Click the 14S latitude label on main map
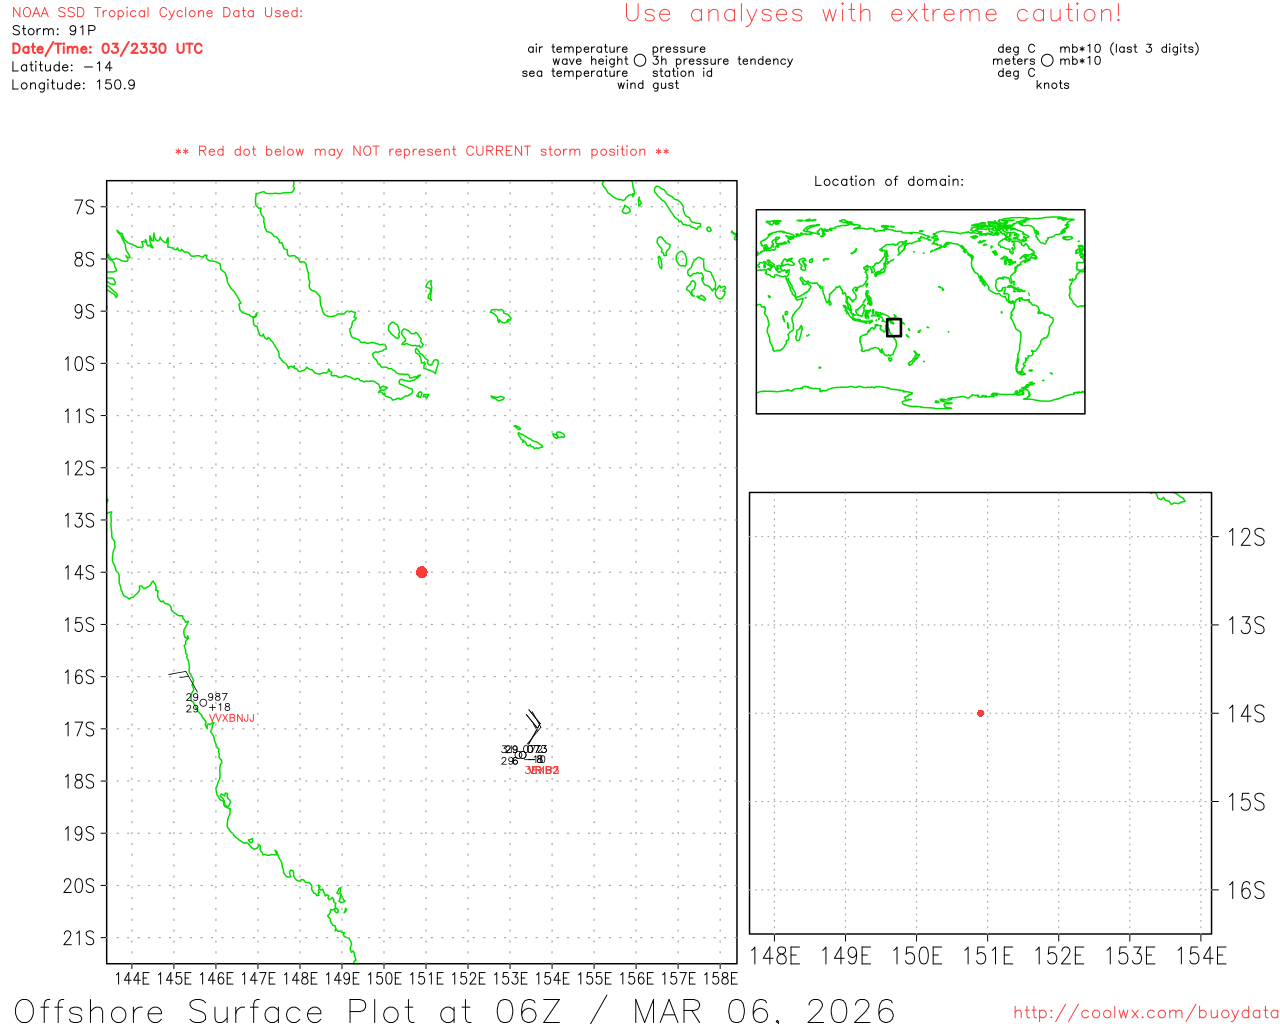 [79, 572]
